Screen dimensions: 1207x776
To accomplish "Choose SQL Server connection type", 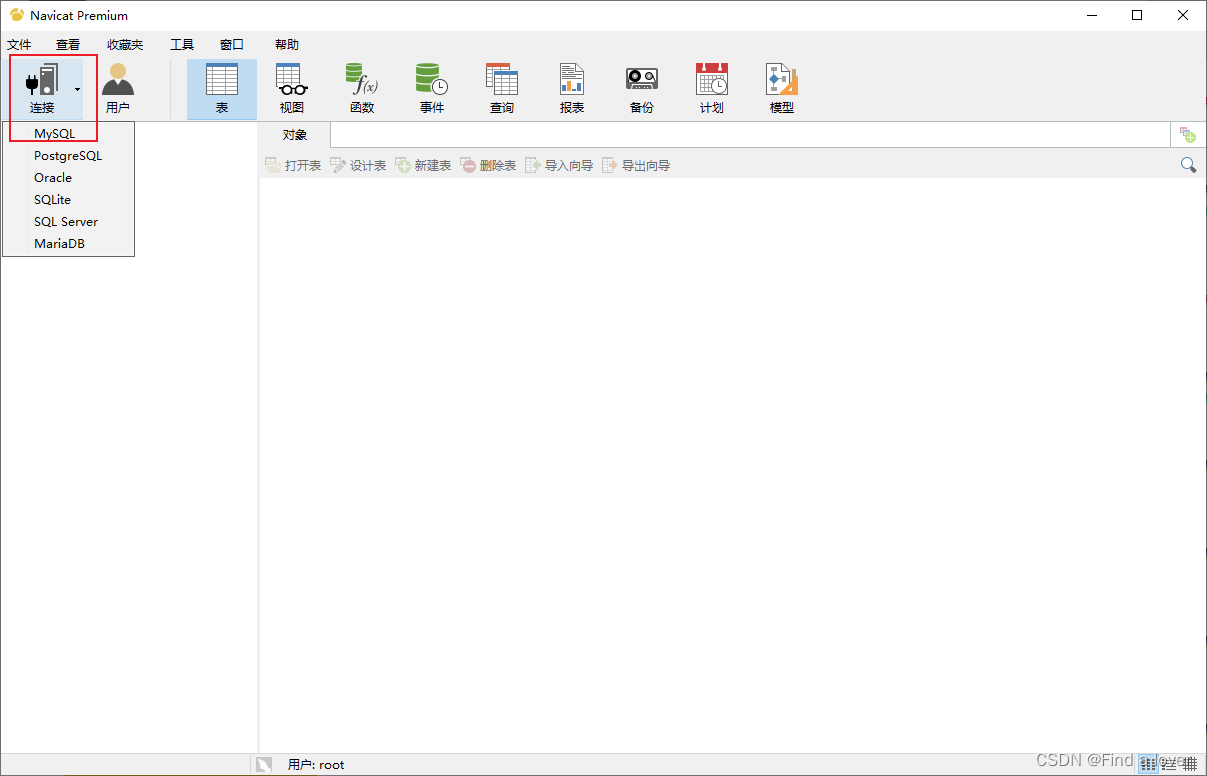I will click(68, 221).
